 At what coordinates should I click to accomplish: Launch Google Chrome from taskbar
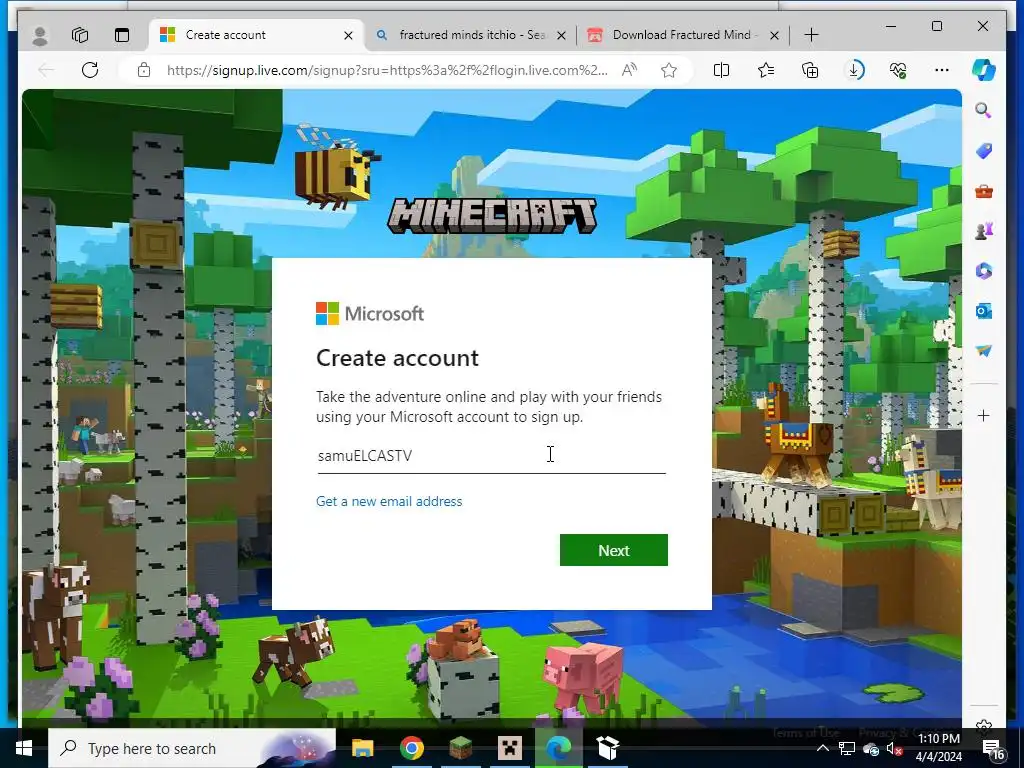[411, 748]
